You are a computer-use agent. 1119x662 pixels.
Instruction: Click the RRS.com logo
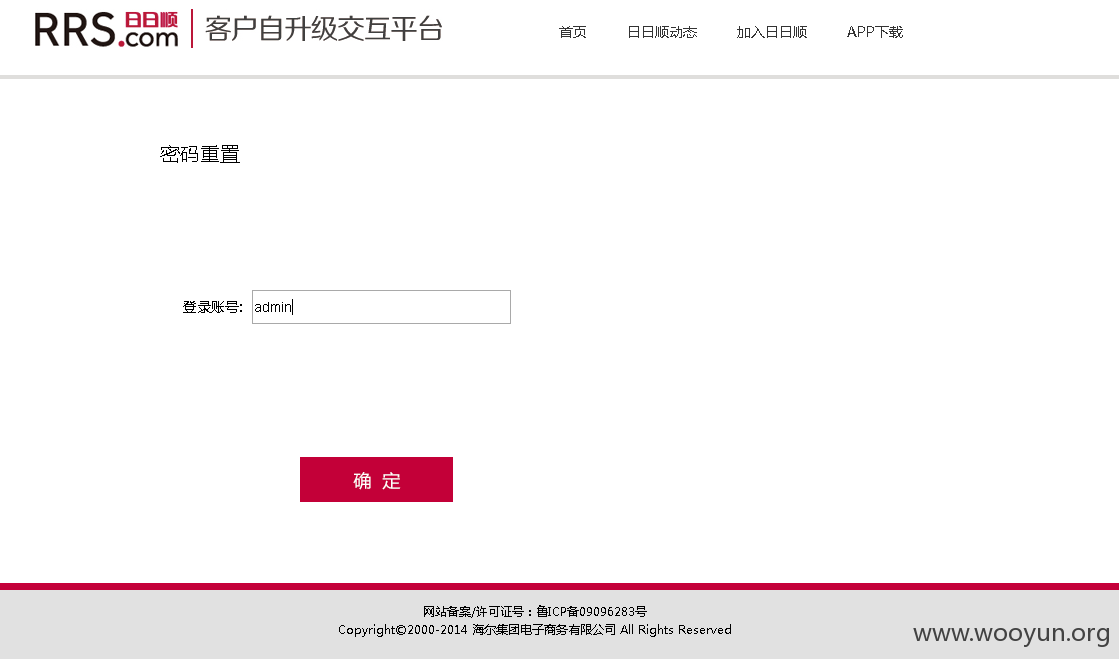pyautogui.click(x=106, y=29)
